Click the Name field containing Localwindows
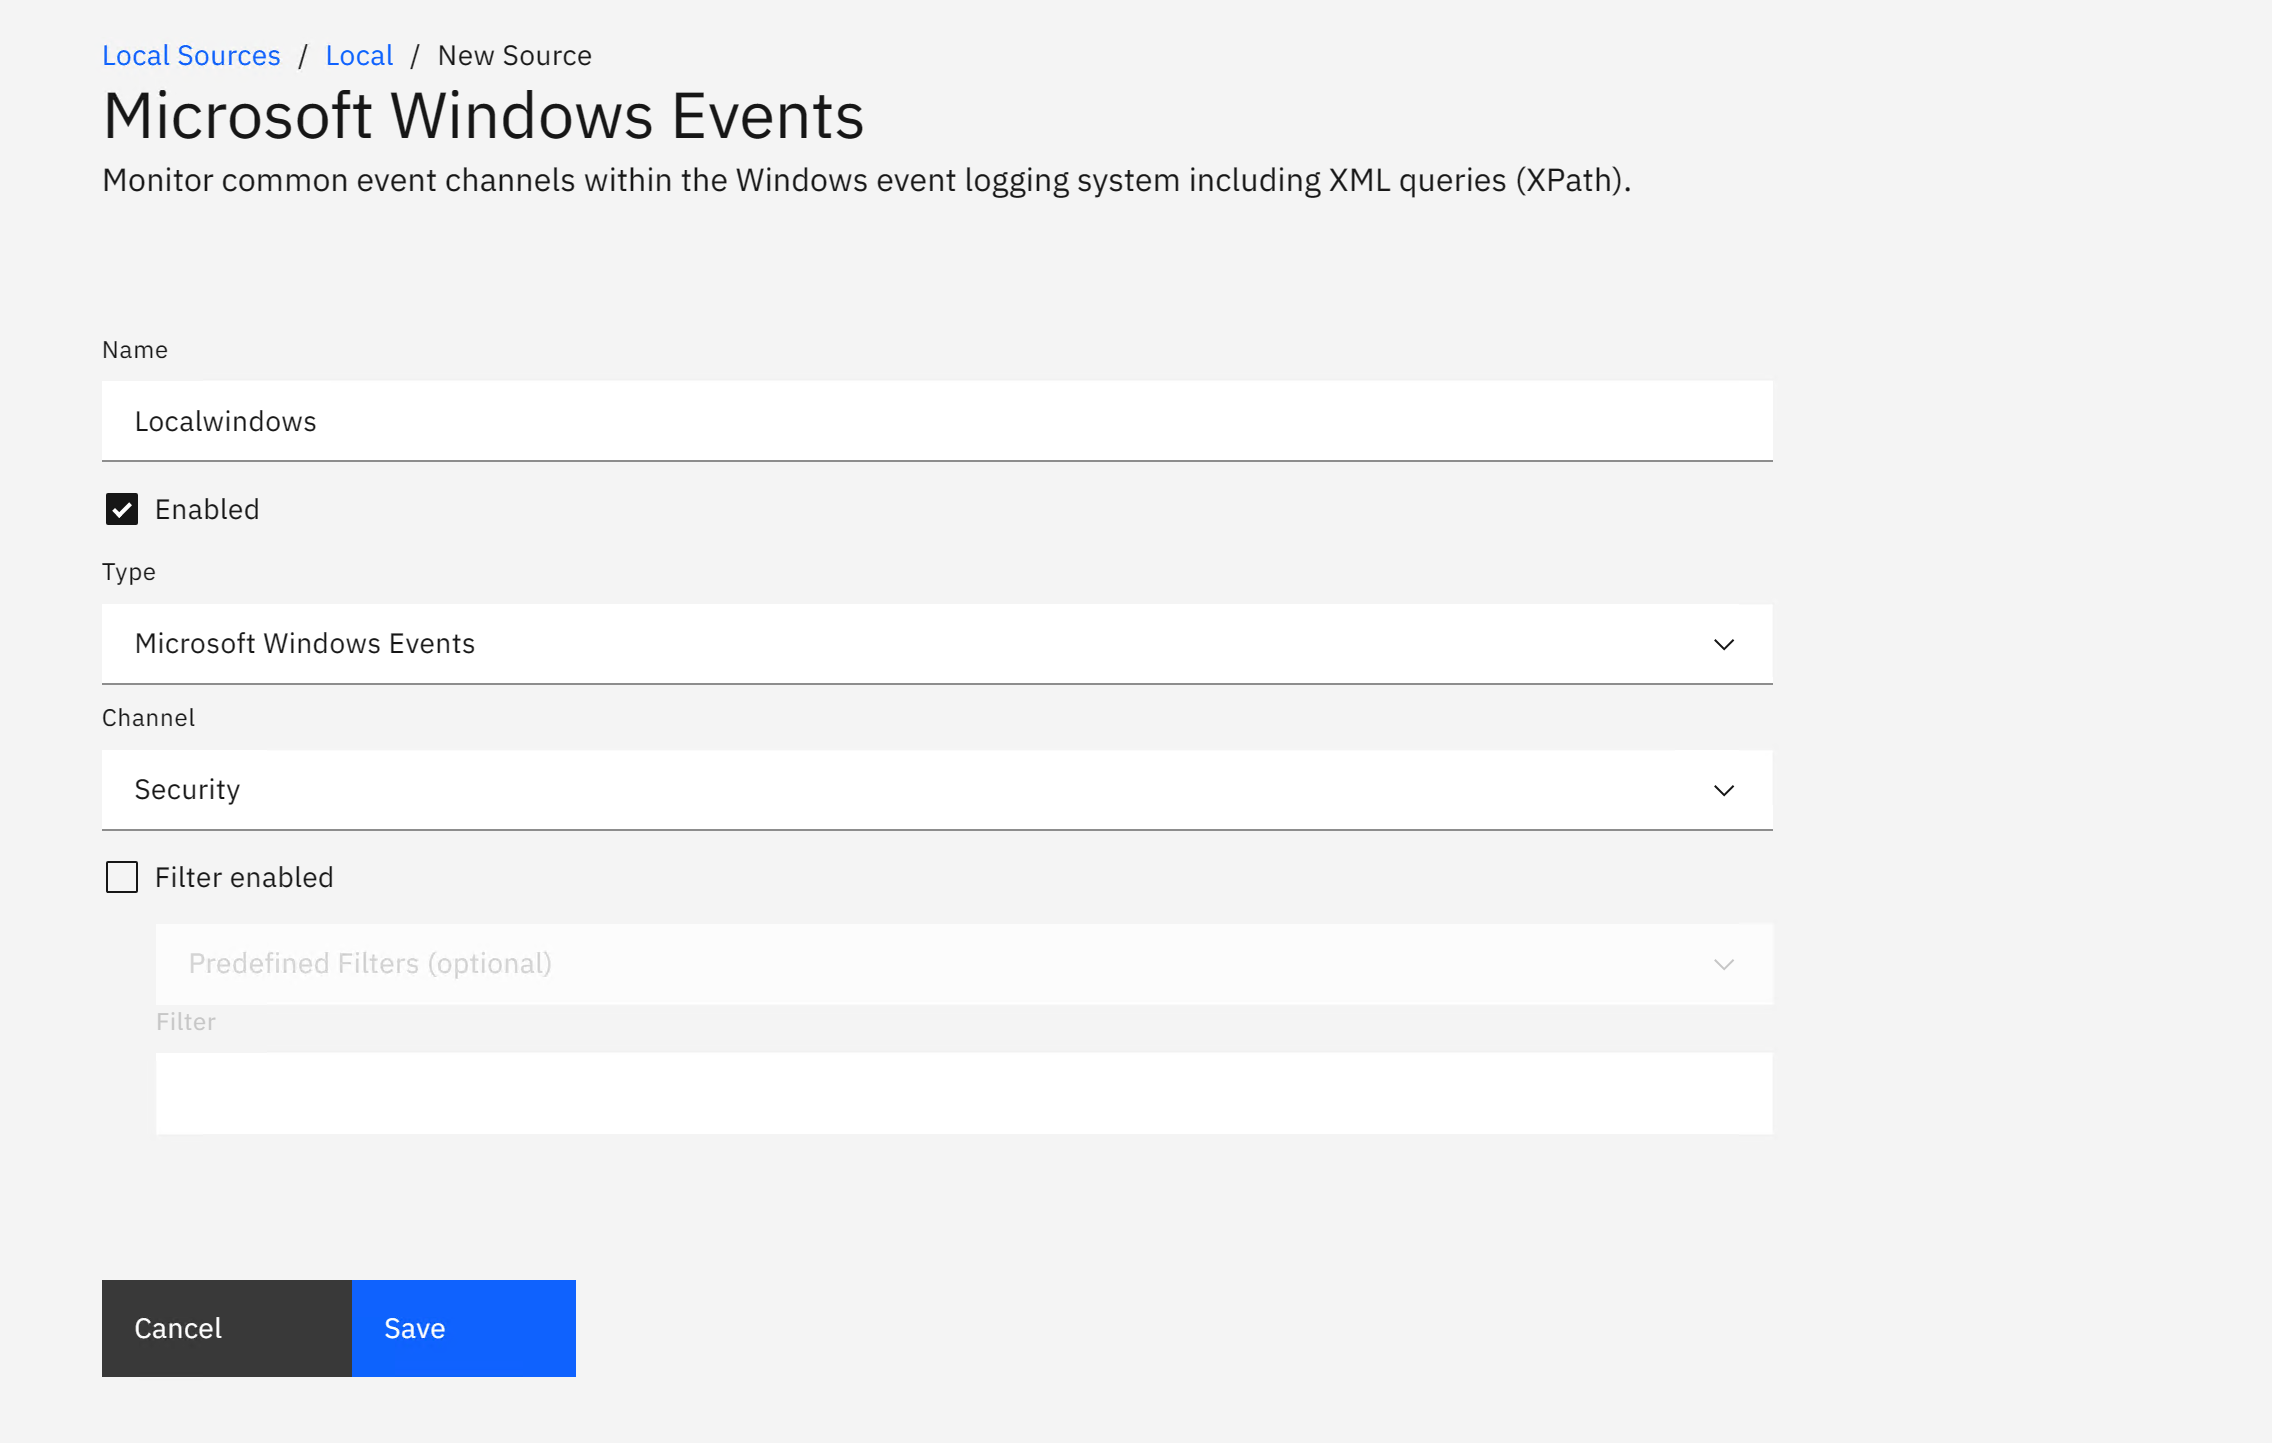This screenshot has width=2272, height=1443. [936, 421]
